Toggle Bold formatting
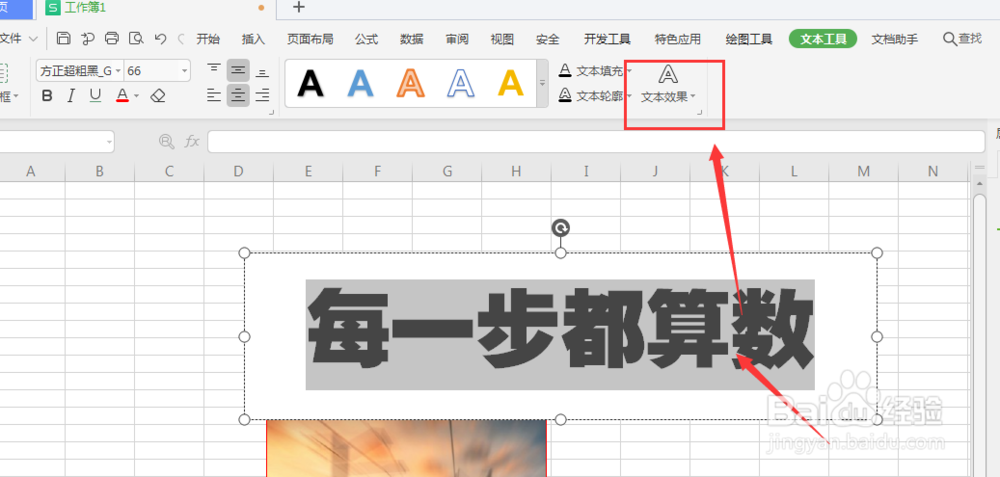The height and width of the screenshot is (477, 1000). (47, 96)
